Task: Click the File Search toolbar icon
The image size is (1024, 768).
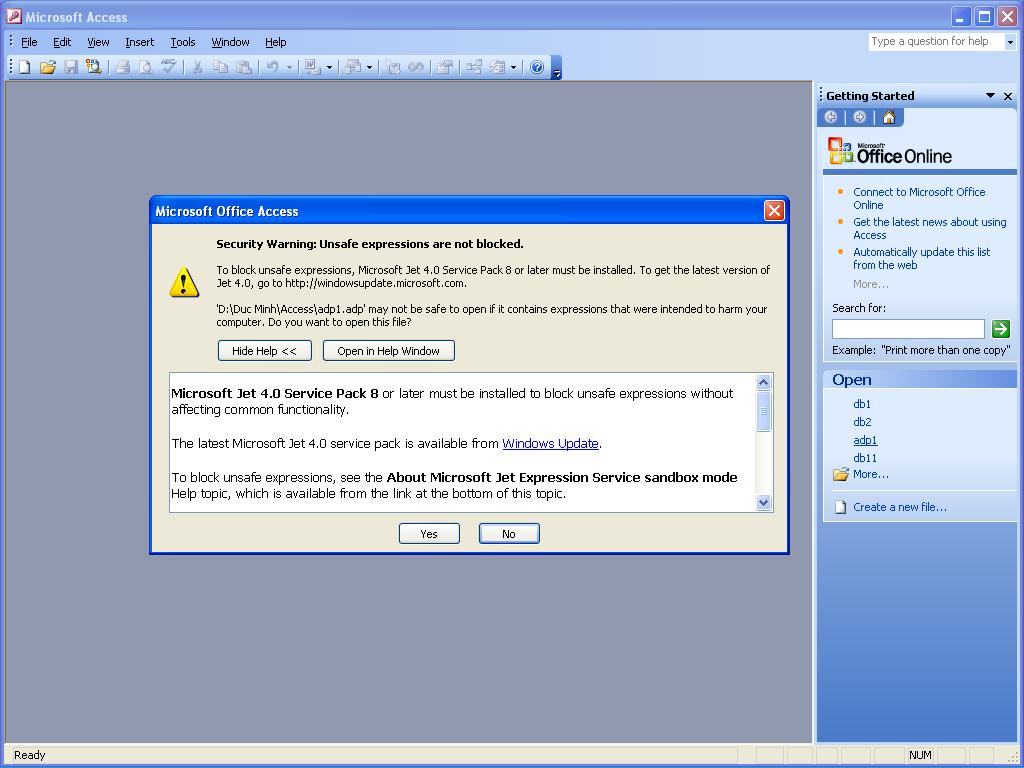Action: (x=94, y=67)
